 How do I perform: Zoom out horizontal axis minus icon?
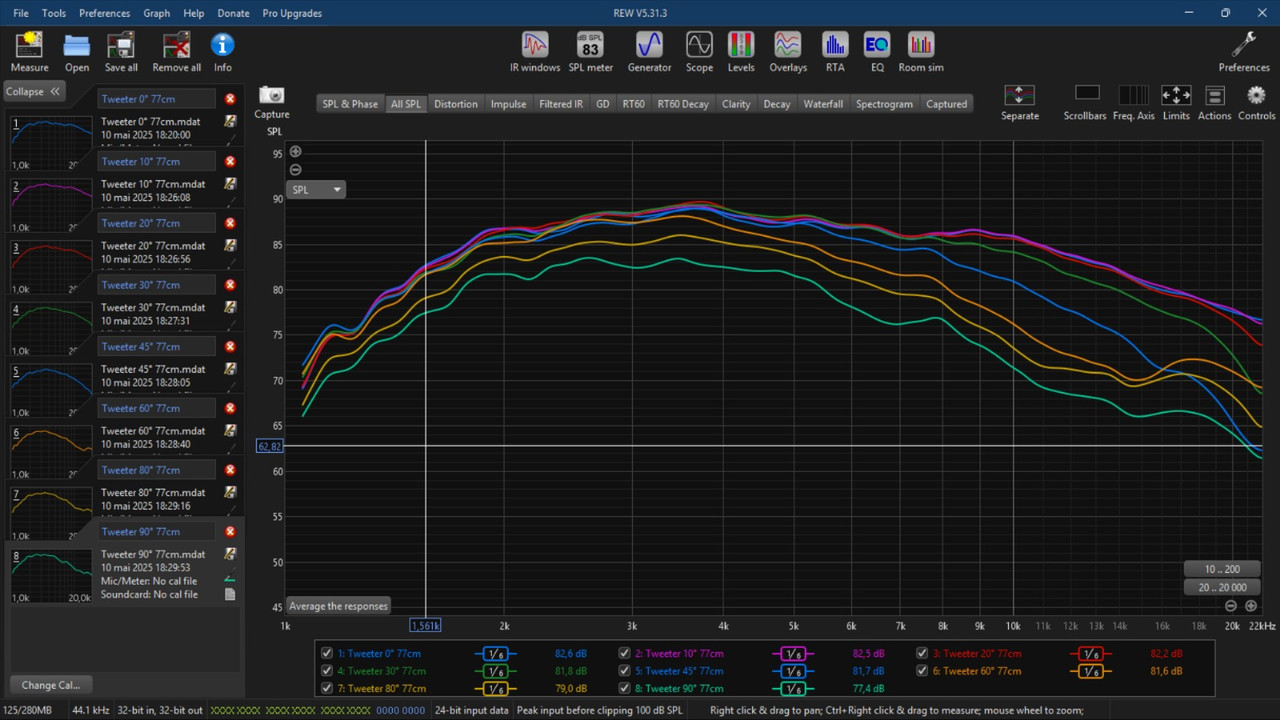point(1232,606)
